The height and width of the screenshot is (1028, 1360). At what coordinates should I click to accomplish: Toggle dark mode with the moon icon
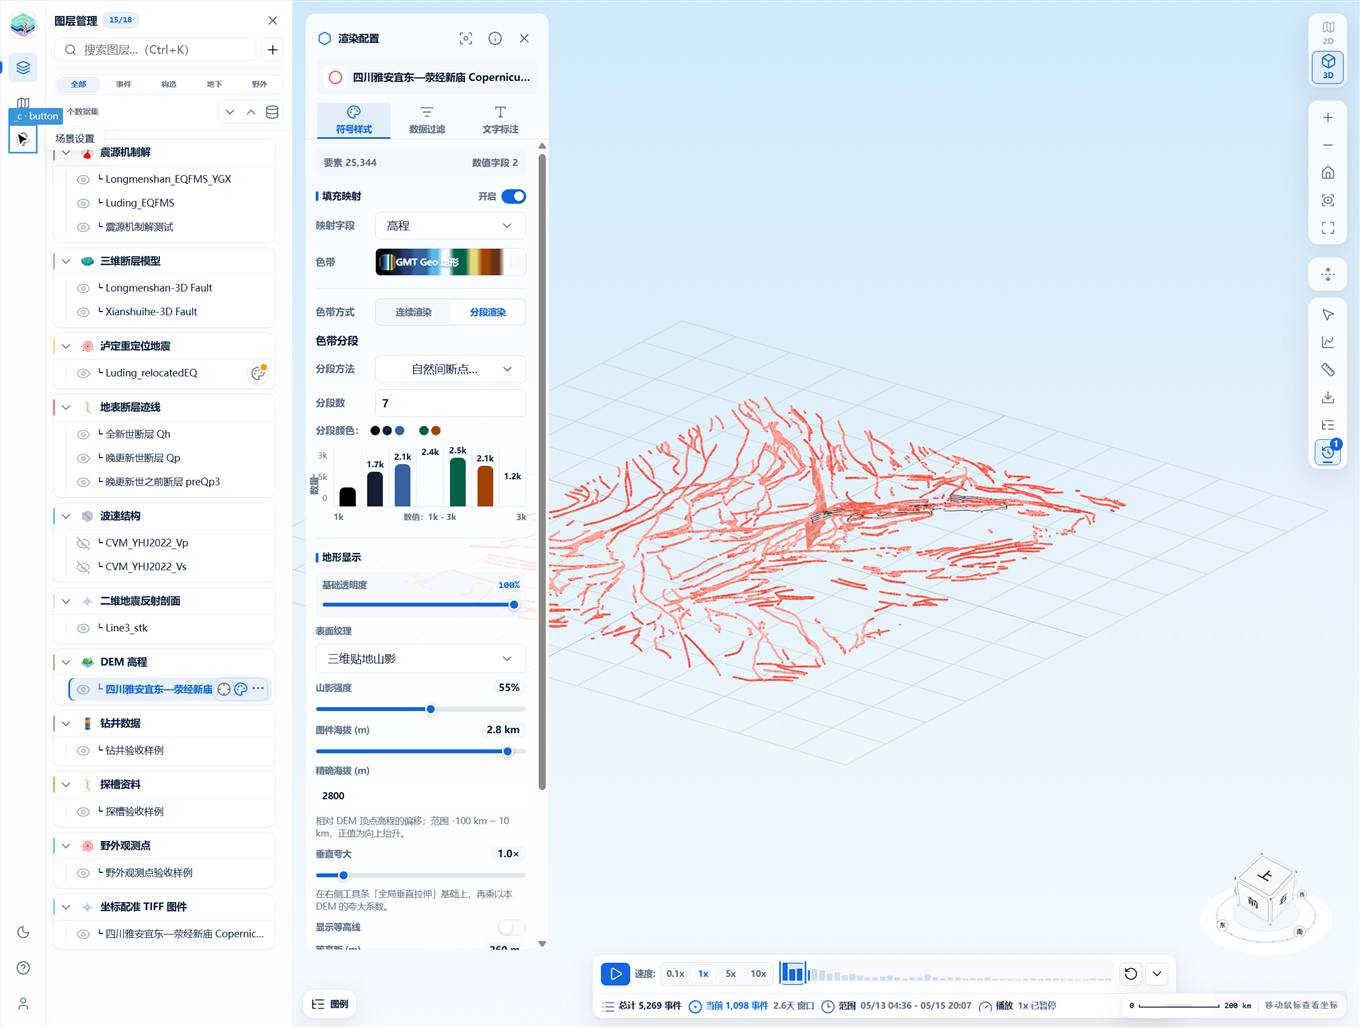pos(23,932)
